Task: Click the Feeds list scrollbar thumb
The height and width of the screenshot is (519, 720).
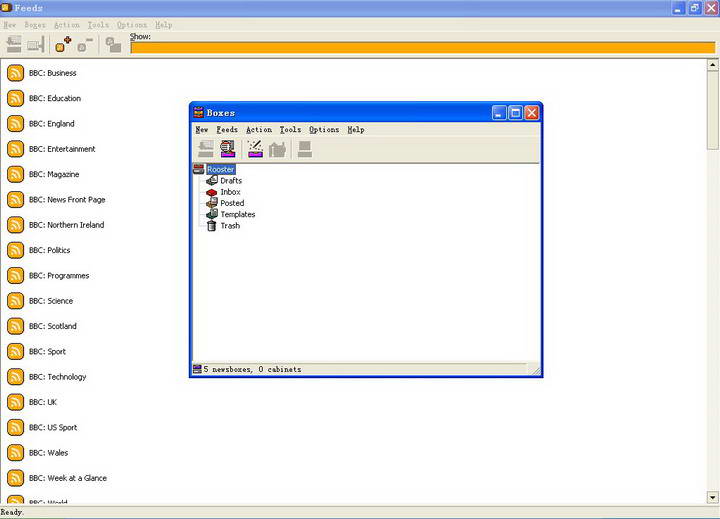Action: [713, 110]
